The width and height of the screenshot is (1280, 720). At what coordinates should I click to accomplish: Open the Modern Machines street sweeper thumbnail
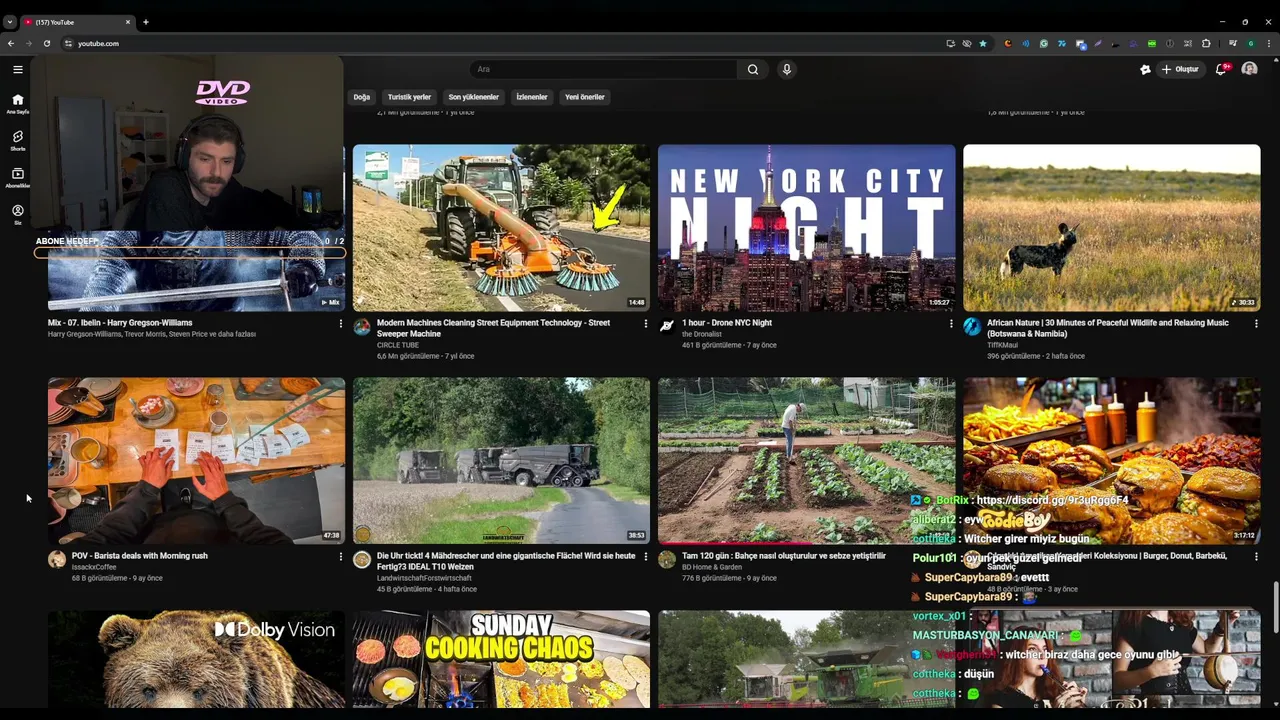[501, 228]
